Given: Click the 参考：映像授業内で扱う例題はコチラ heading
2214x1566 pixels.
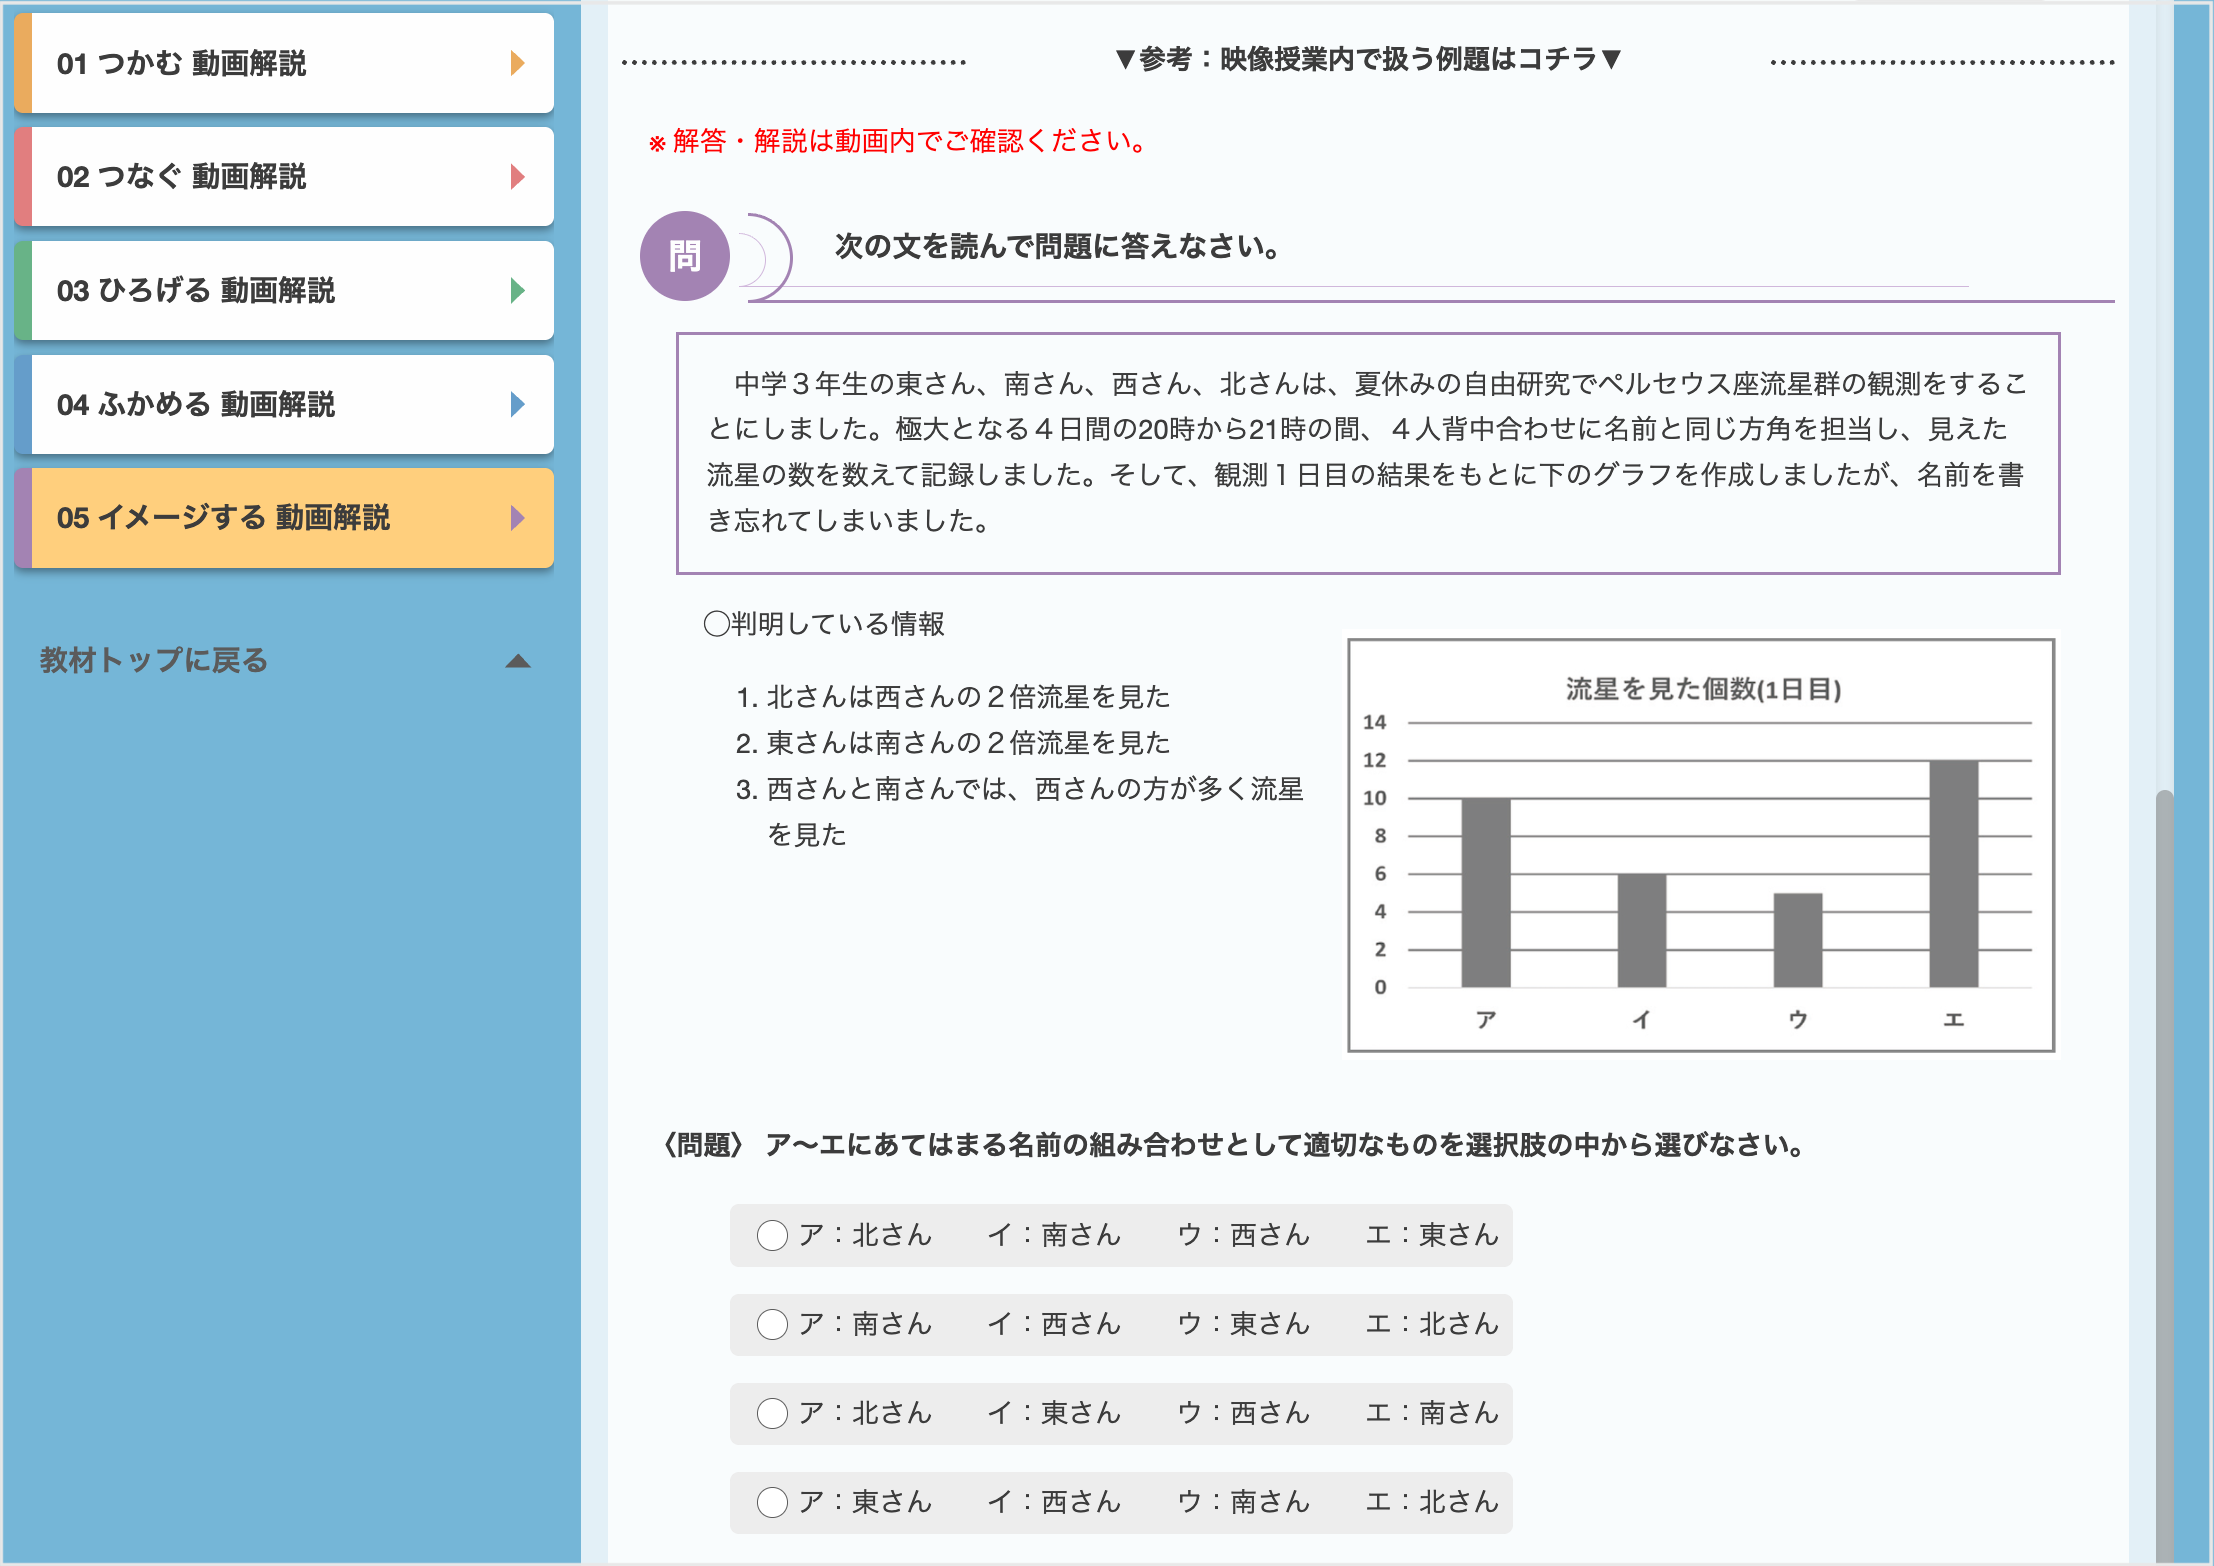Looking at the screenshot, I should point(1368,60).
